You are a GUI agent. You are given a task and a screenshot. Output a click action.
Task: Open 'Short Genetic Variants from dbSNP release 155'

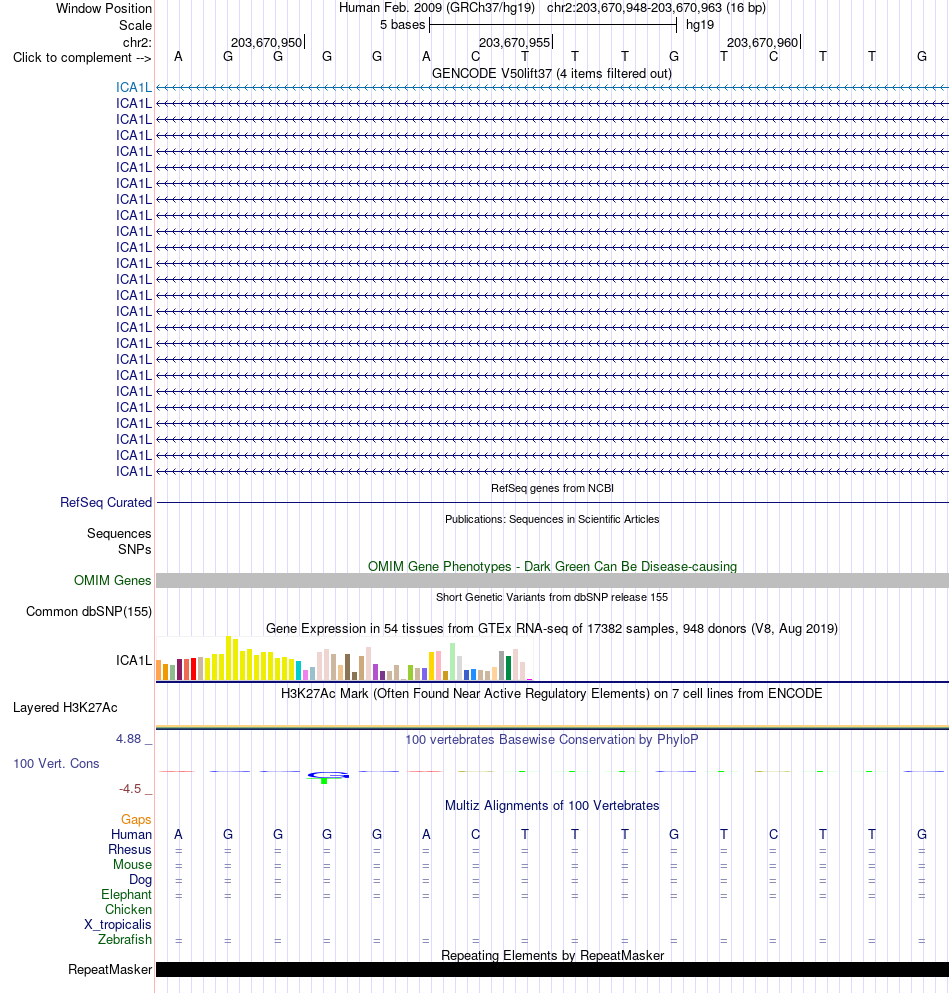pos(552,597)
